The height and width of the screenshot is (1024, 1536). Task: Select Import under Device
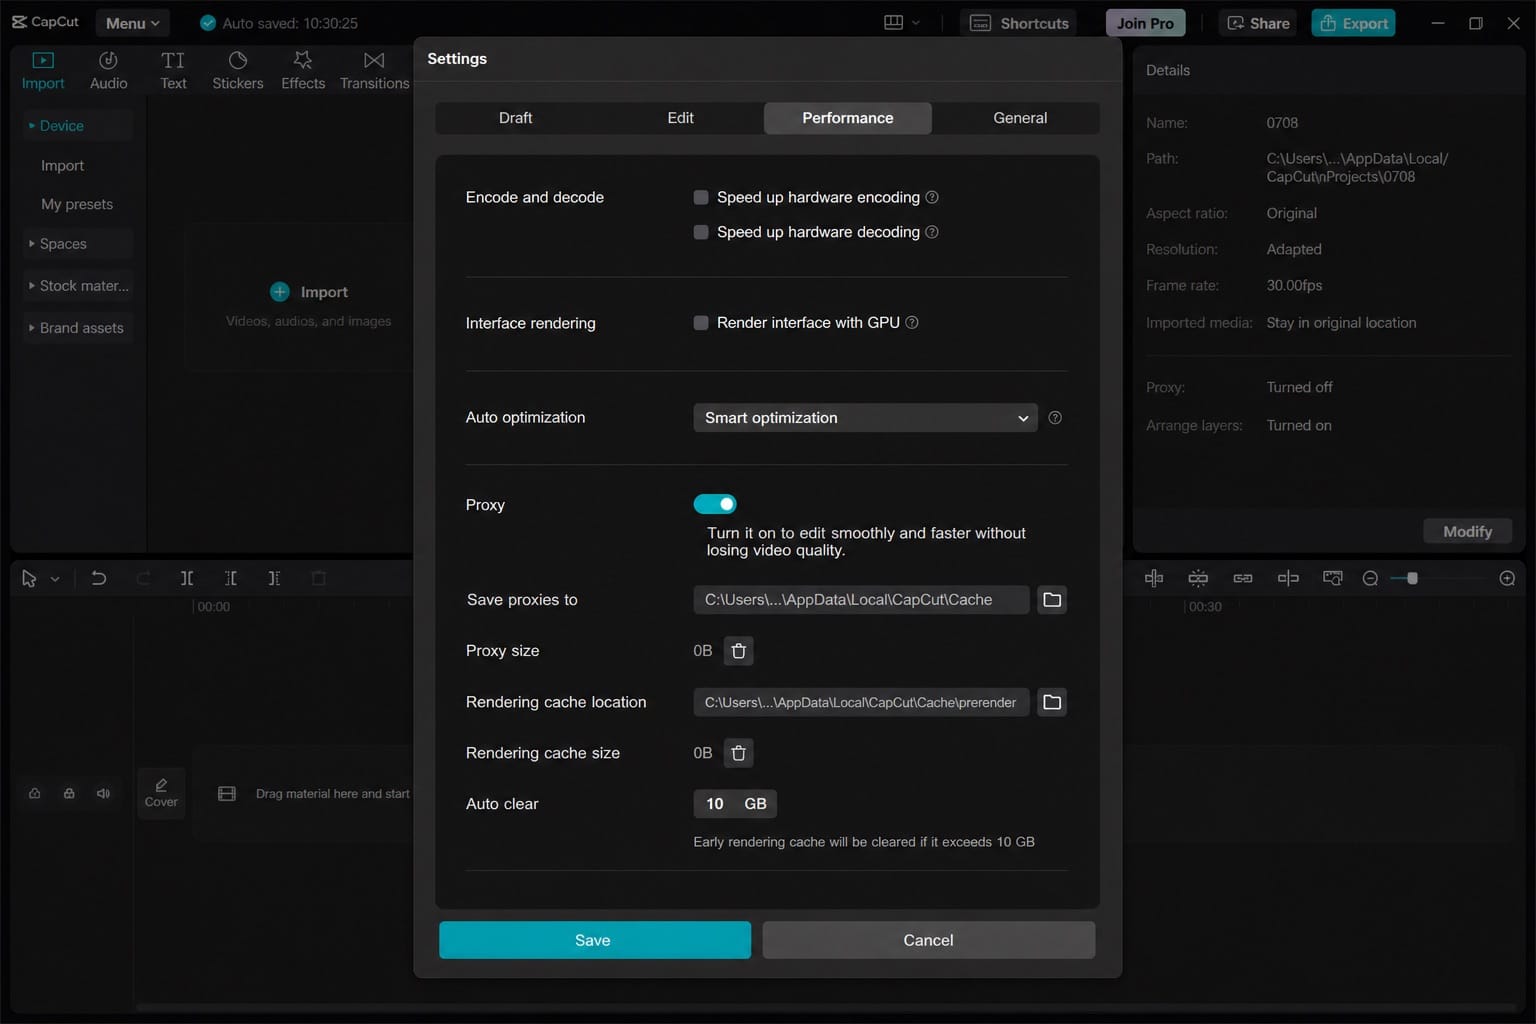click(x=62, y=166)
